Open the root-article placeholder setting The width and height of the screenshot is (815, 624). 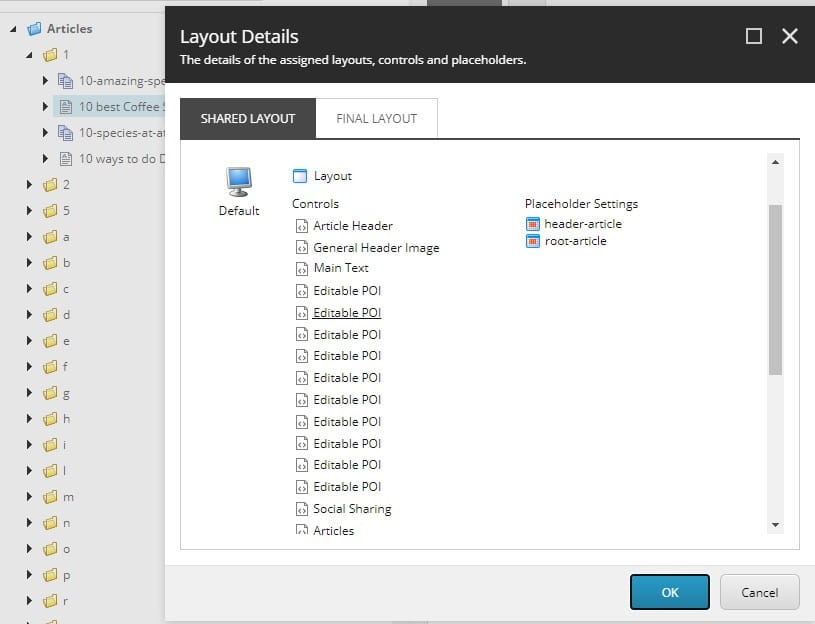(x=575, y=241)
